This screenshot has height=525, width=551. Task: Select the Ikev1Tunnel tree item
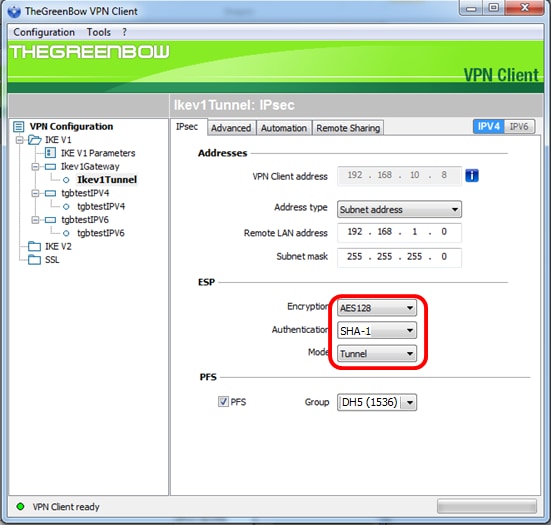pos(107,180)
